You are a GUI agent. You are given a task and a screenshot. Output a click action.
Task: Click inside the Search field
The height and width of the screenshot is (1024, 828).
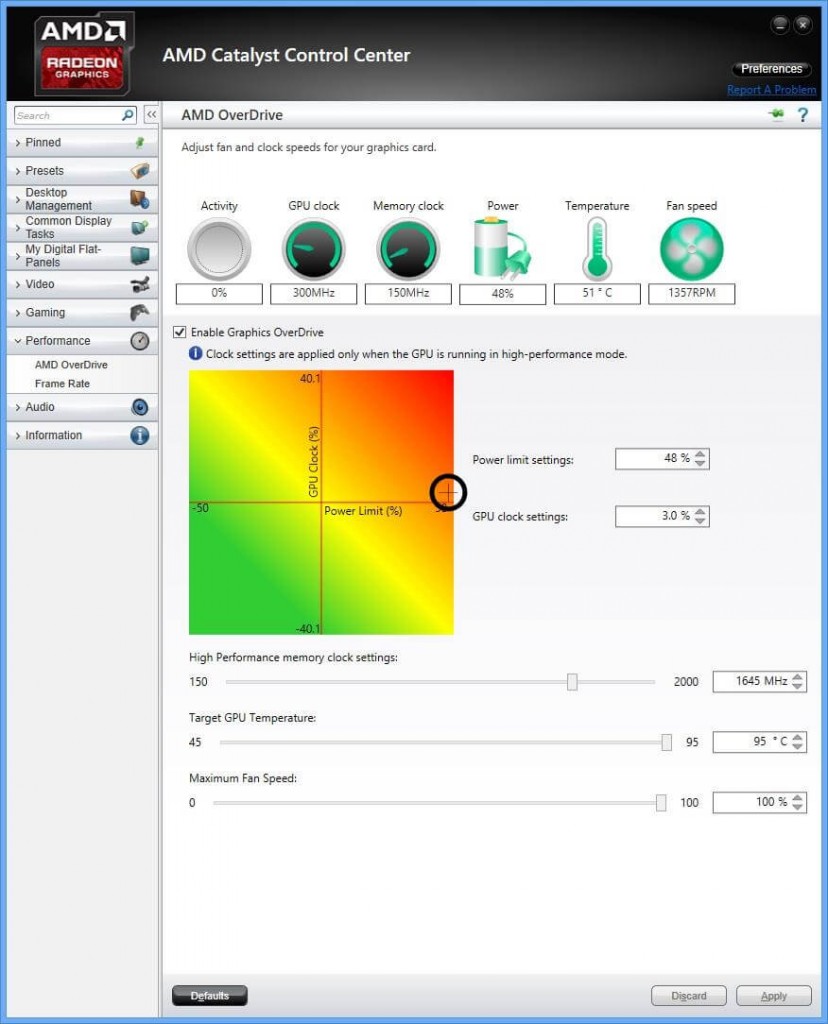pyautogui.click(x=68, y=115)
